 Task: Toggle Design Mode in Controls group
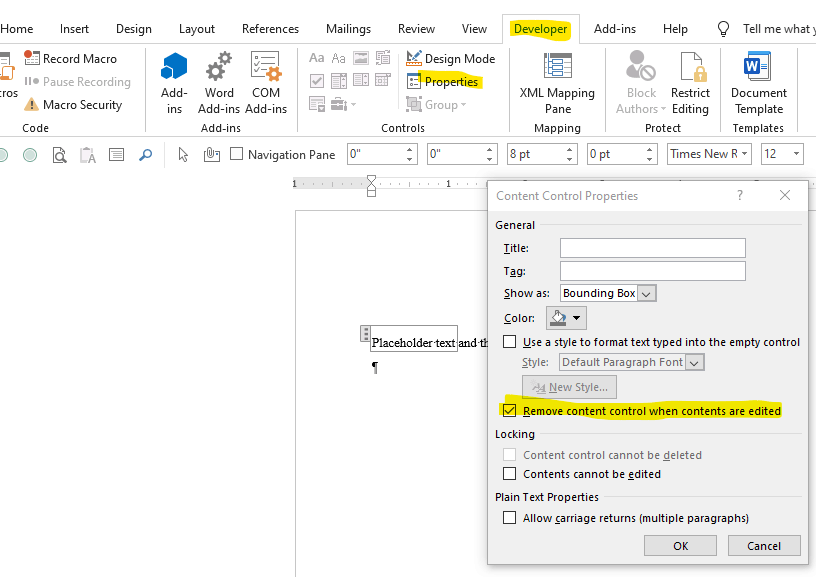[x=451, y=58]
